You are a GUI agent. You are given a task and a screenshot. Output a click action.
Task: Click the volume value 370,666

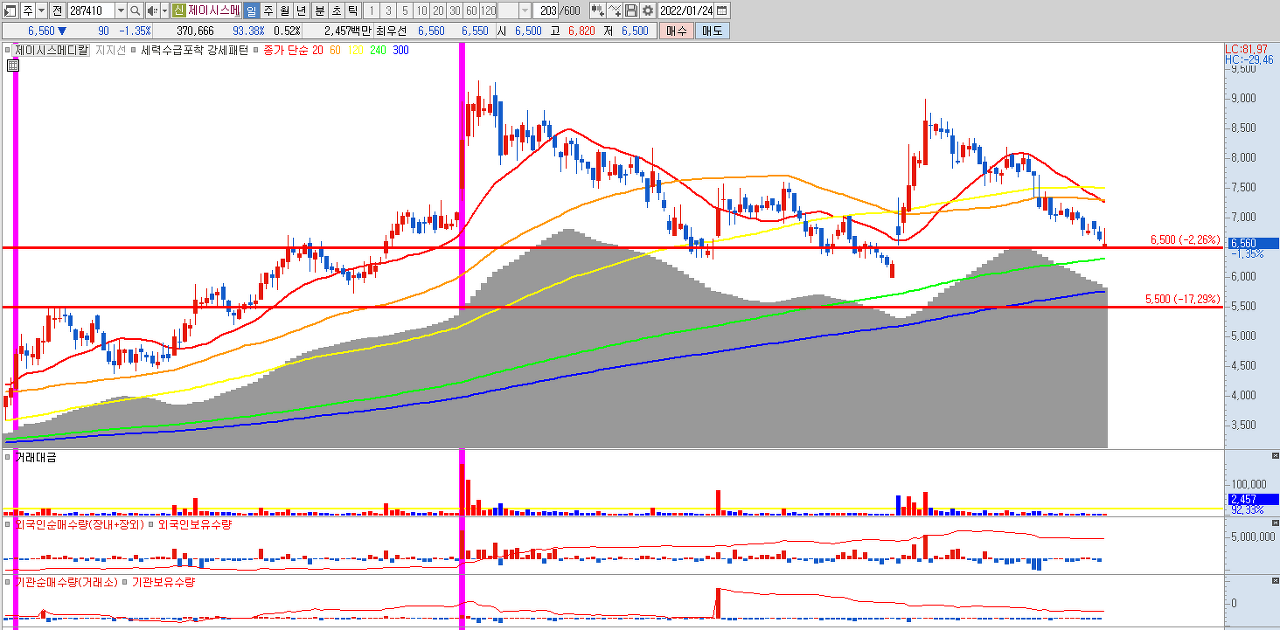(x=195, y=31)
